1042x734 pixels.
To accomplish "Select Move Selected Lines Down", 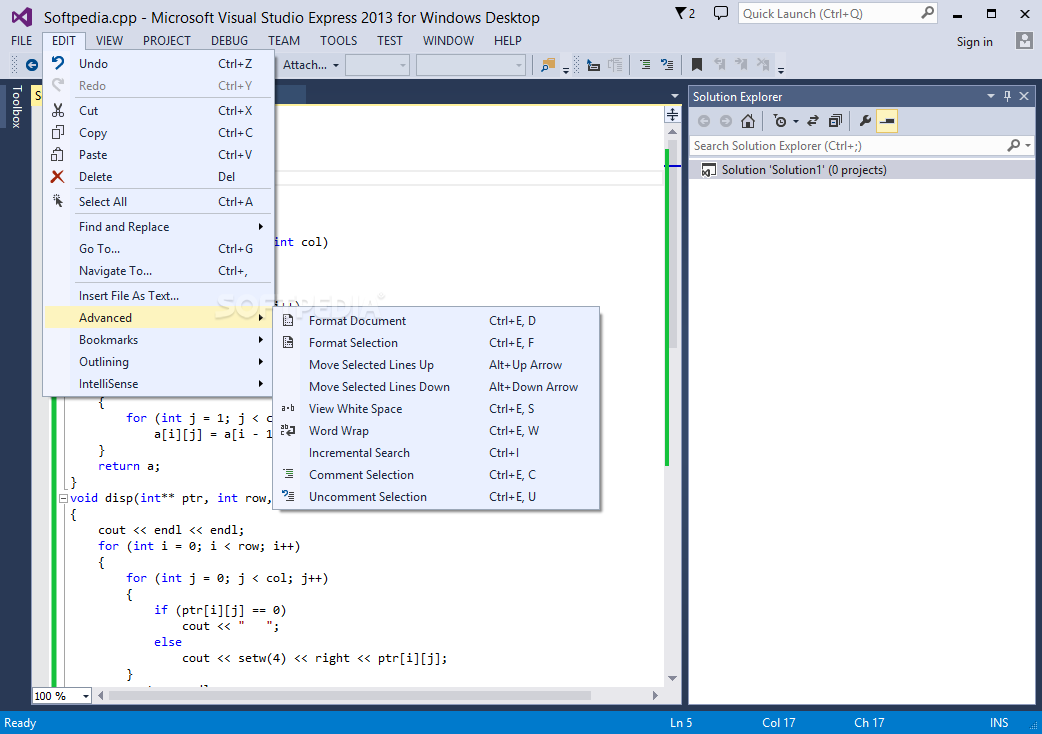I will pyautogui.click(x=437, y=387).
